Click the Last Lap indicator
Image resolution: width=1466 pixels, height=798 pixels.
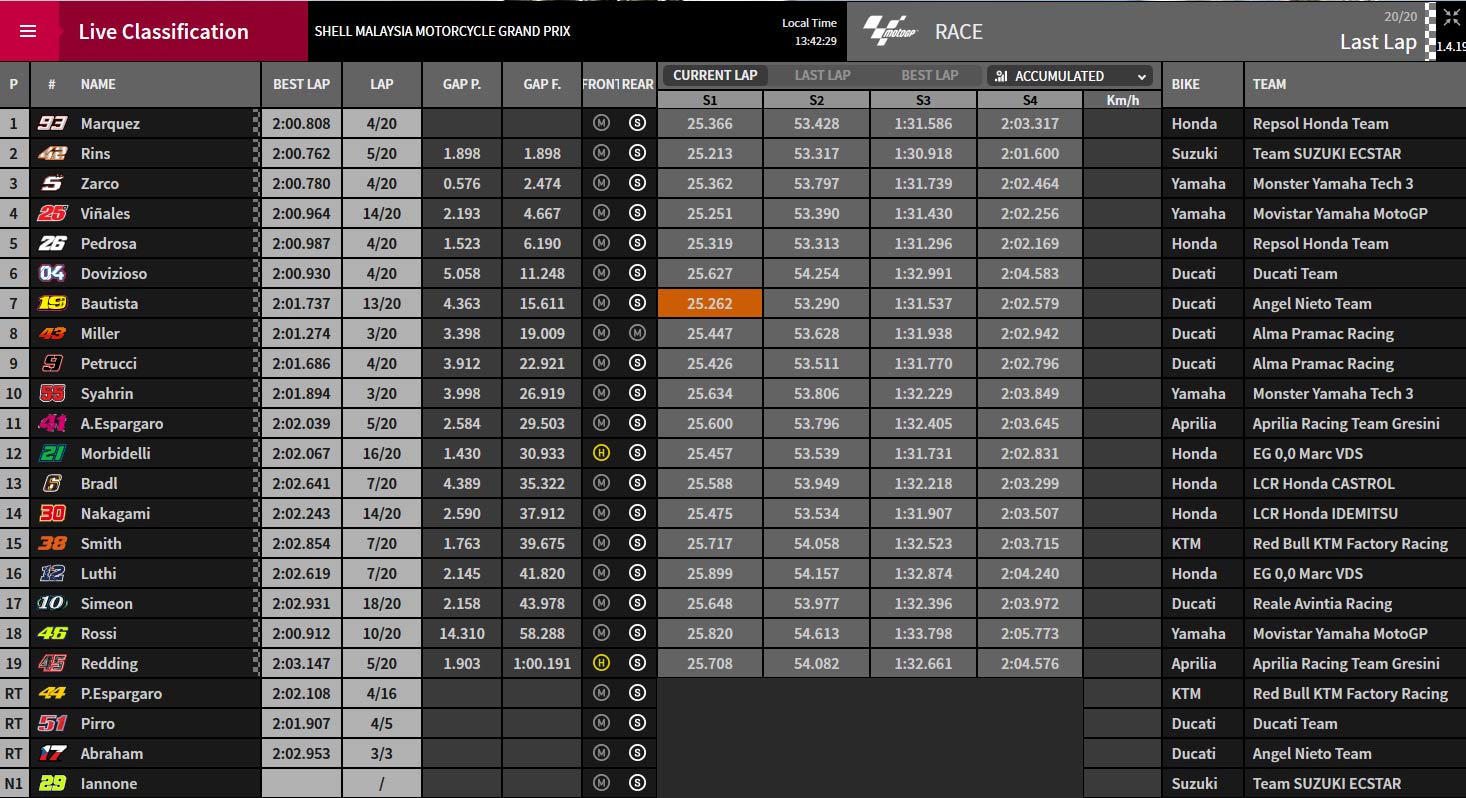tap(1378, 42)
